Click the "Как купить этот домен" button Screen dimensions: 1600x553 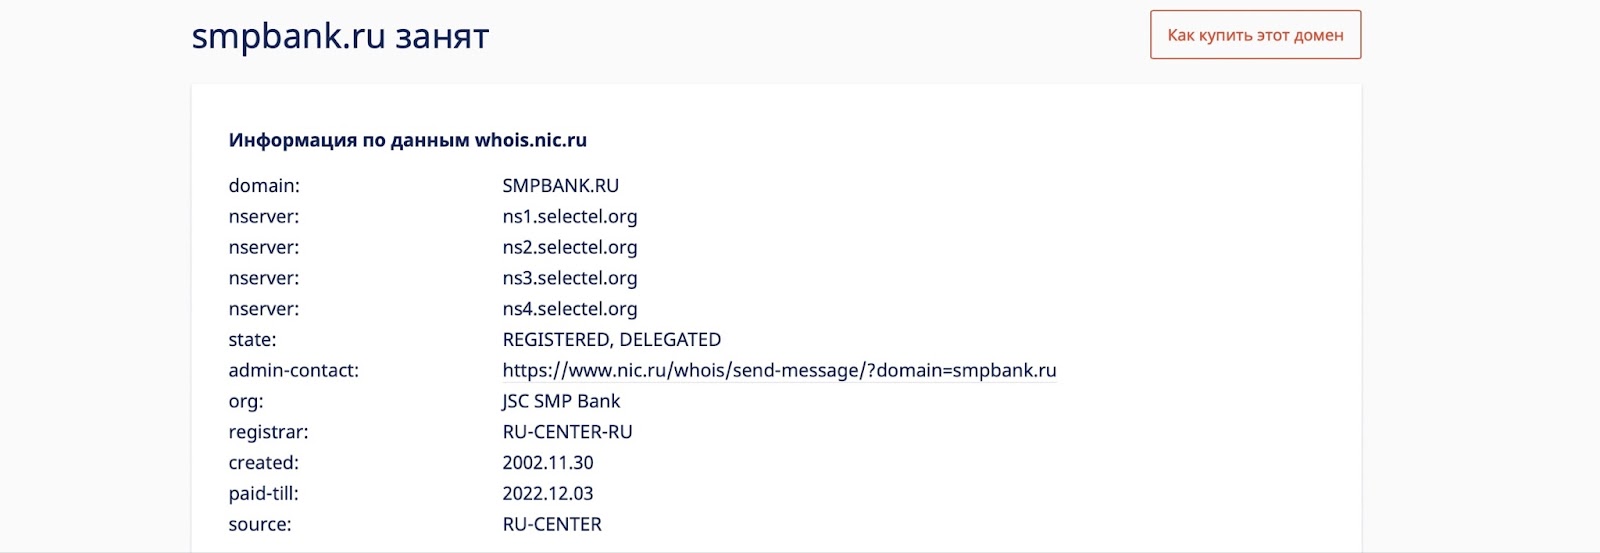coord(1255,35)
